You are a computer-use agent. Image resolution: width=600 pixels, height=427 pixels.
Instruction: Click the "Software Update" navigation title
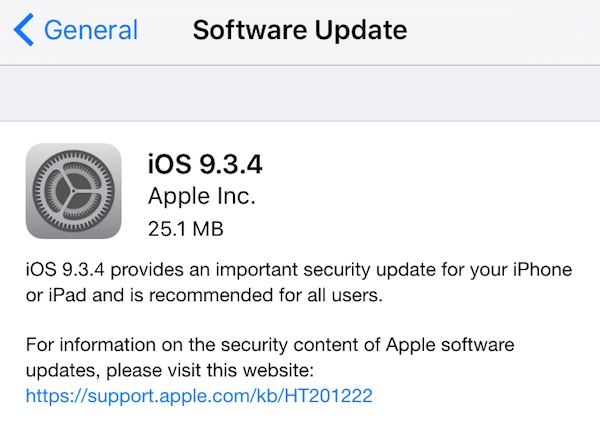tap(300, 30)
